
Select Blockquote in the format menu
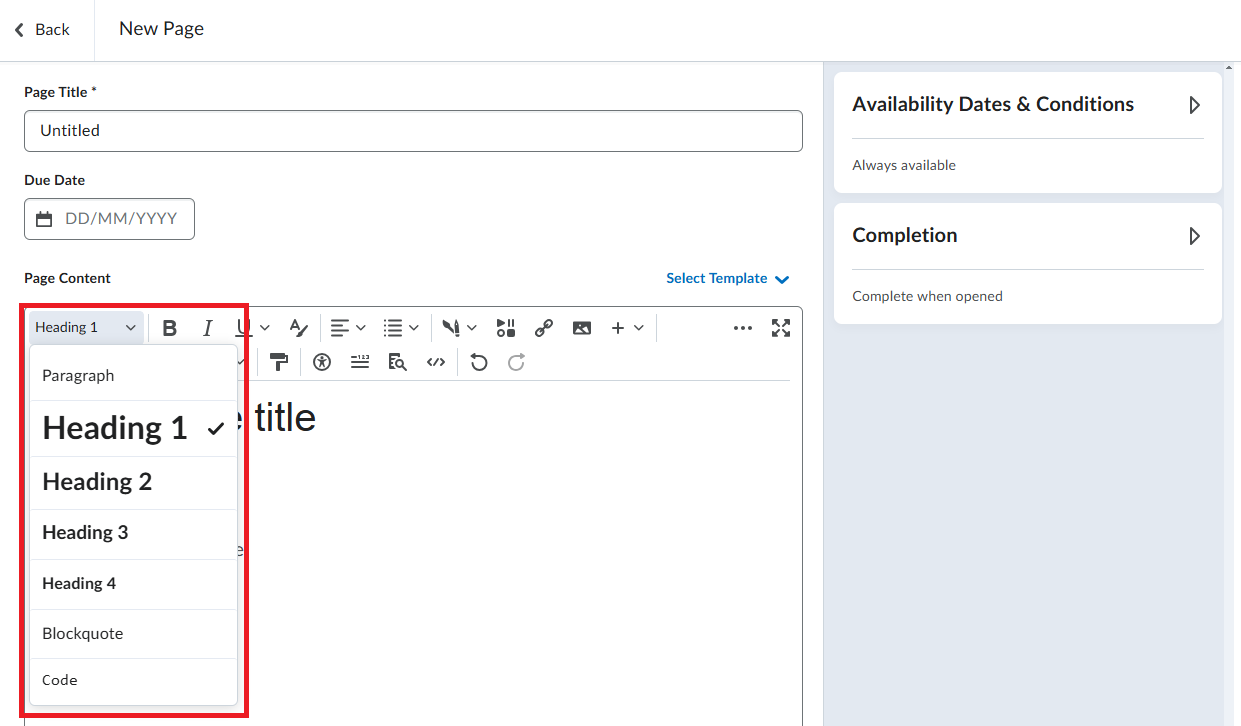tap(83, 634)
